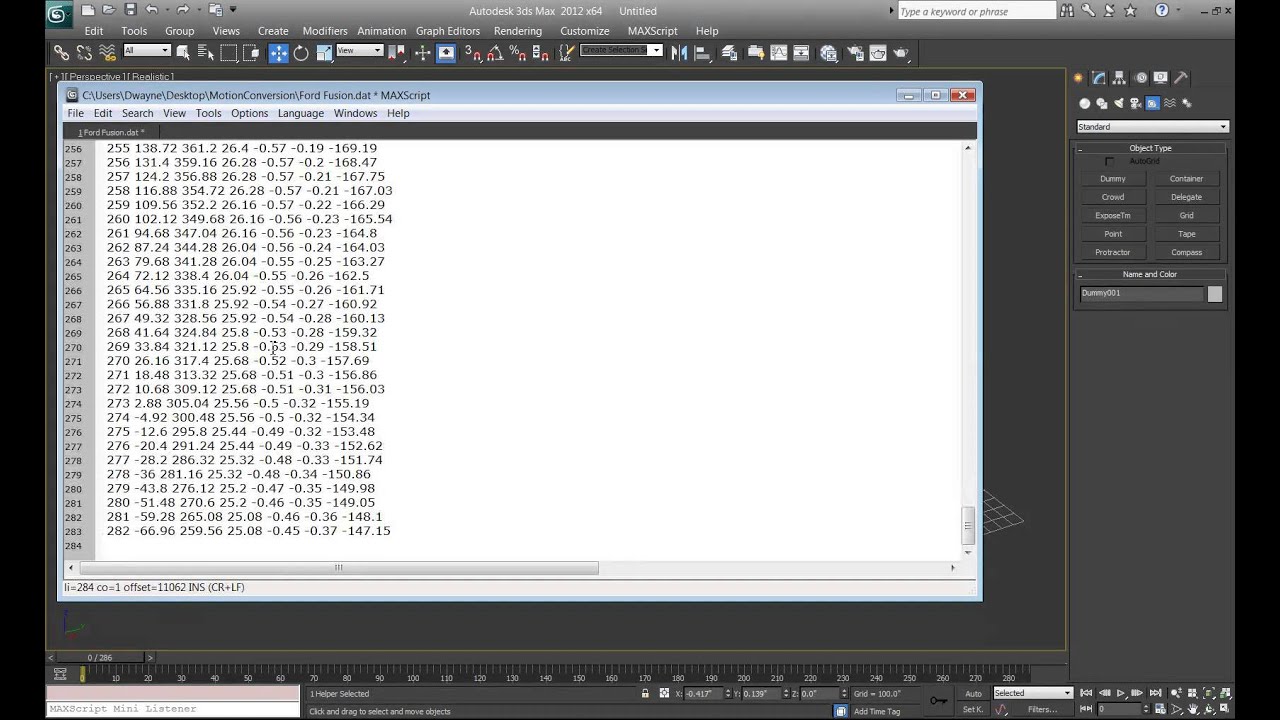Open the quick access toolbar customize arrow
The width and height of the screenshot is (1280, 720).
coord(233,10)
